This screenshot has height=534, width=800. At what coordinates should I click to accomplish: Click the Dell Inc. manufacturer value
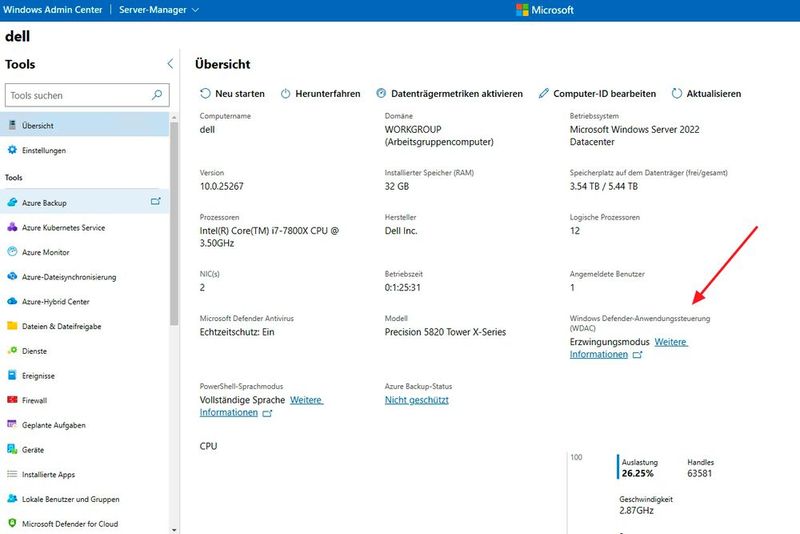401,231
